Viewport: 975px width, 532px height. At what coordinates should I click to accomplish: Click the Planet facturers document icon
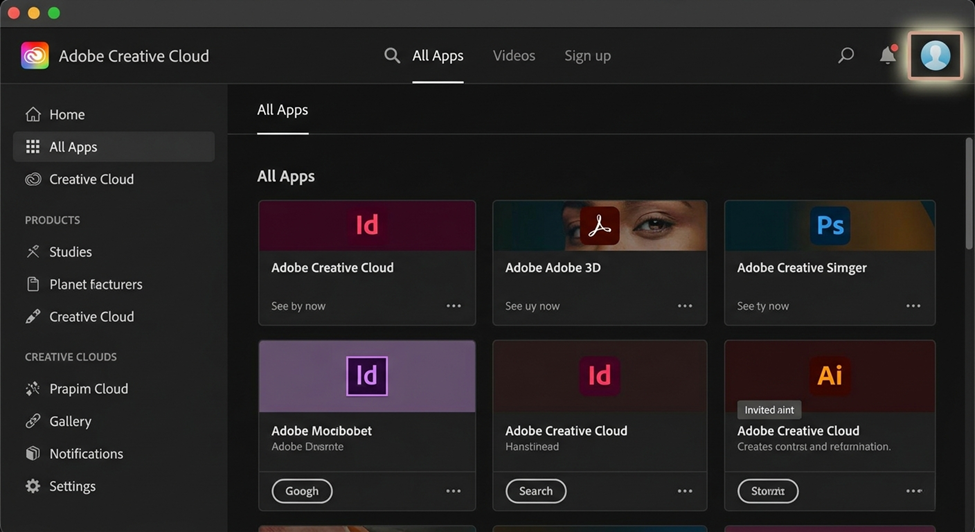(33, 284)
